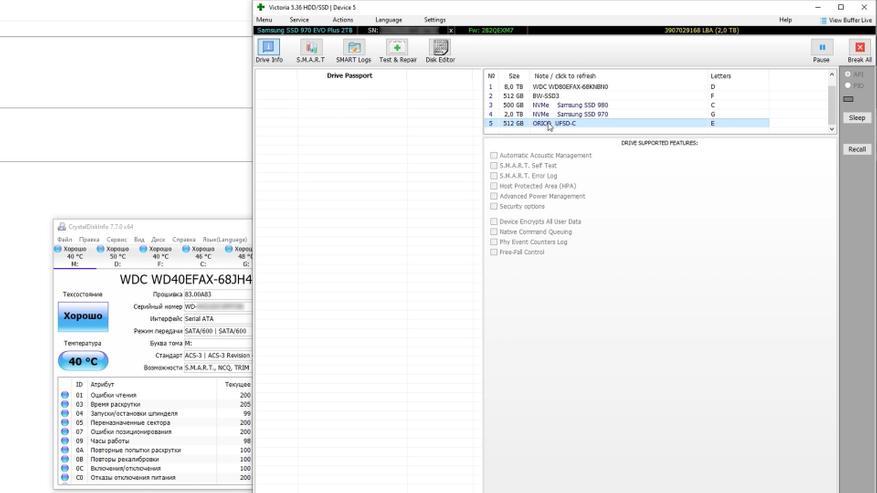Open the Disk Editor tool
This screenshot has height=493, width=877.
(440, 51)
